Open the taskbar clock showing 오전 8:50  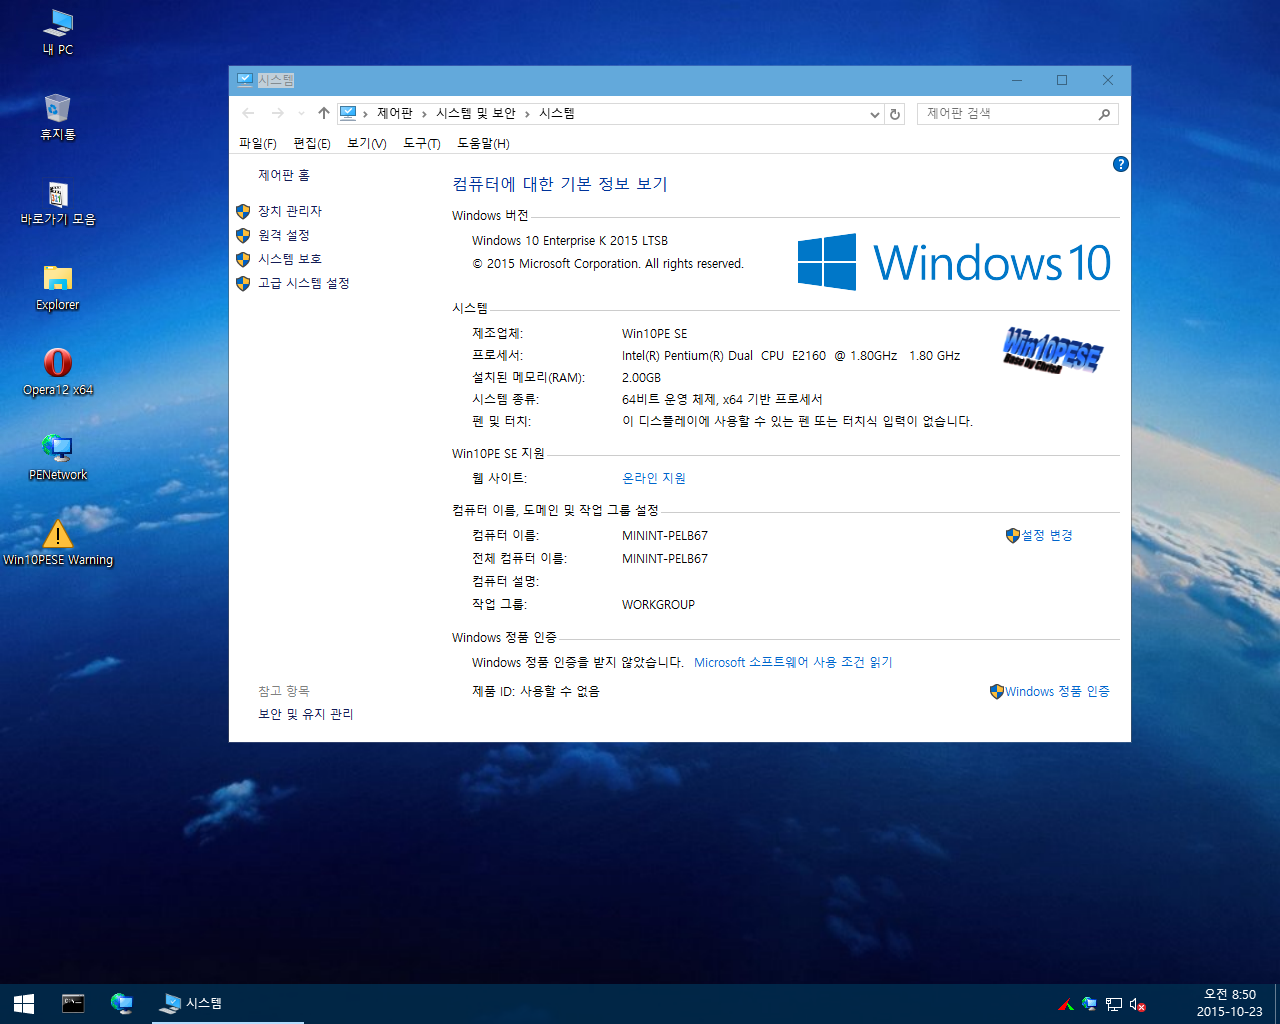point(1229,1003)
